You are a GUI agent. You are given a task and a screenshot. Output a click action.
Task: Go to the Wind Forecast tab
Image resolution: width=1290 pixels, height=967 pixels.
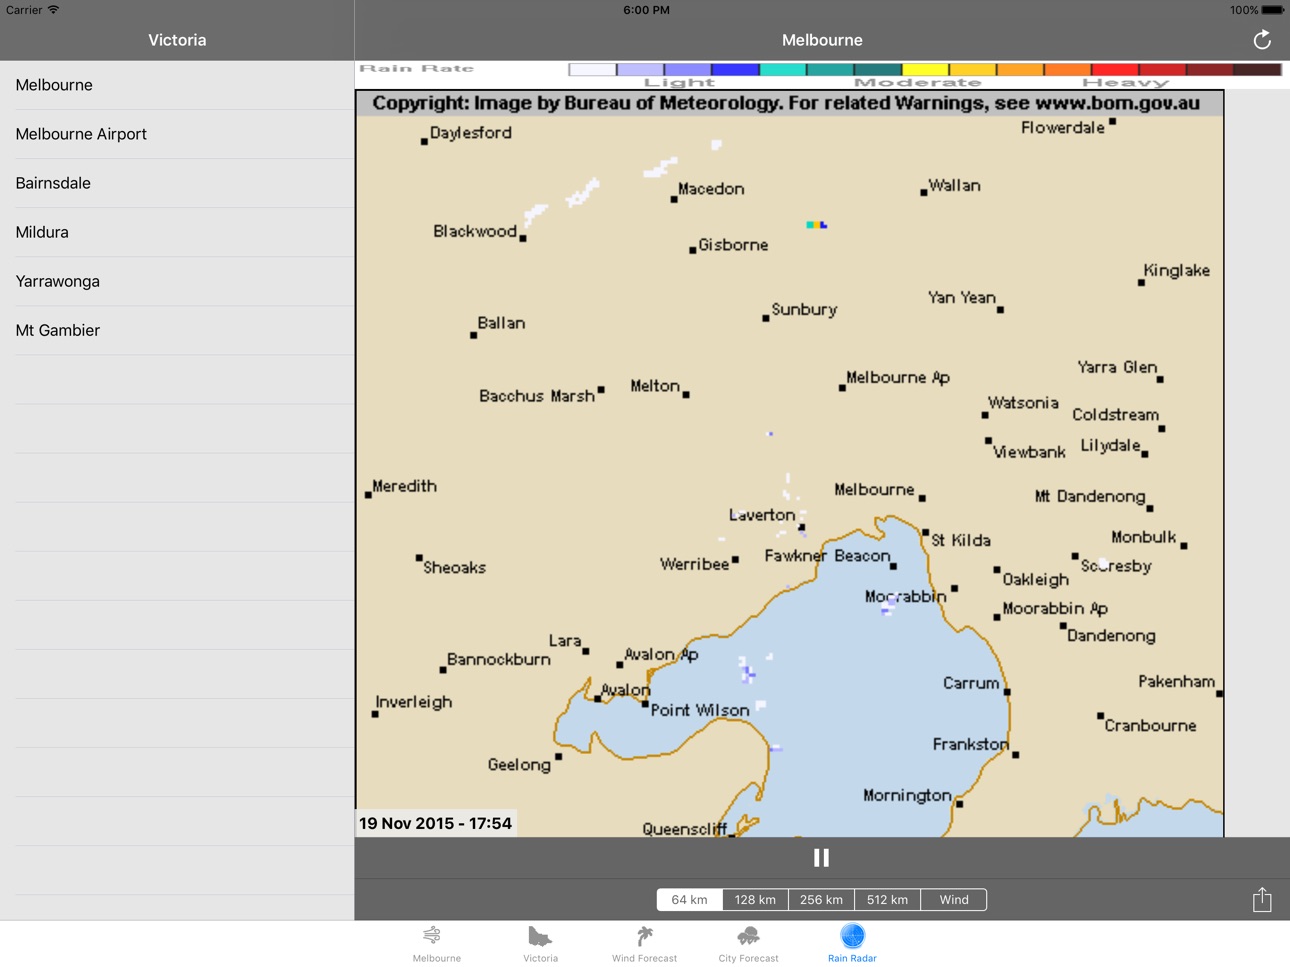pyautogui.click(x=644, y=943)
